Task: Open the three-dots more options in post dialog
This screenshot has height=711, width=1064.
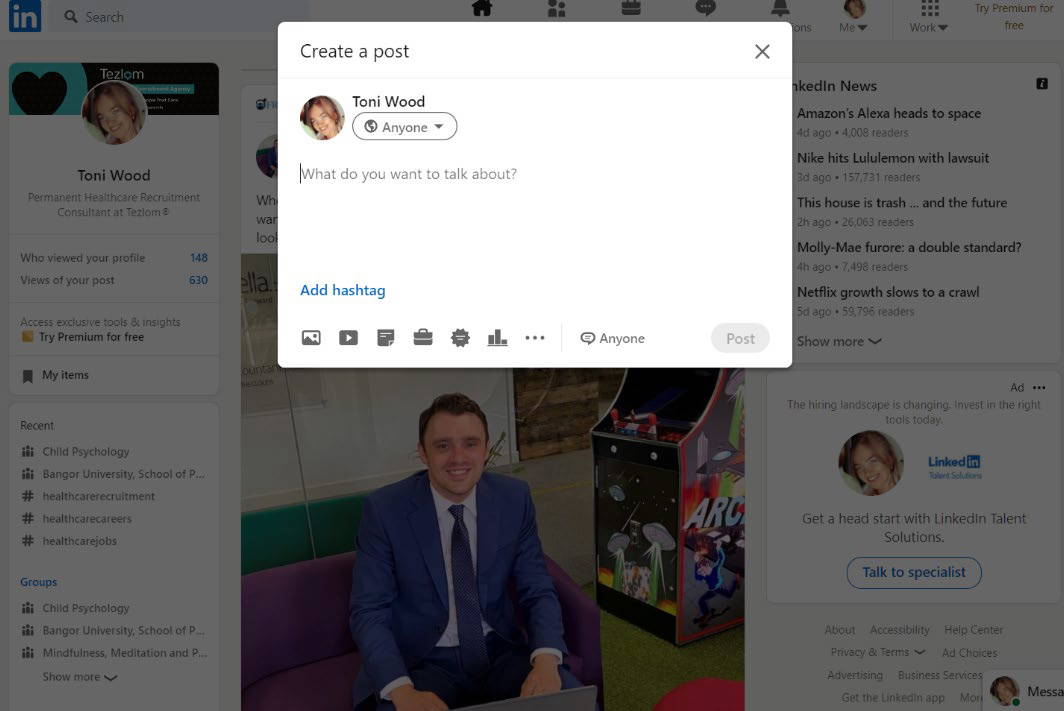Action: tap(535, 338)
